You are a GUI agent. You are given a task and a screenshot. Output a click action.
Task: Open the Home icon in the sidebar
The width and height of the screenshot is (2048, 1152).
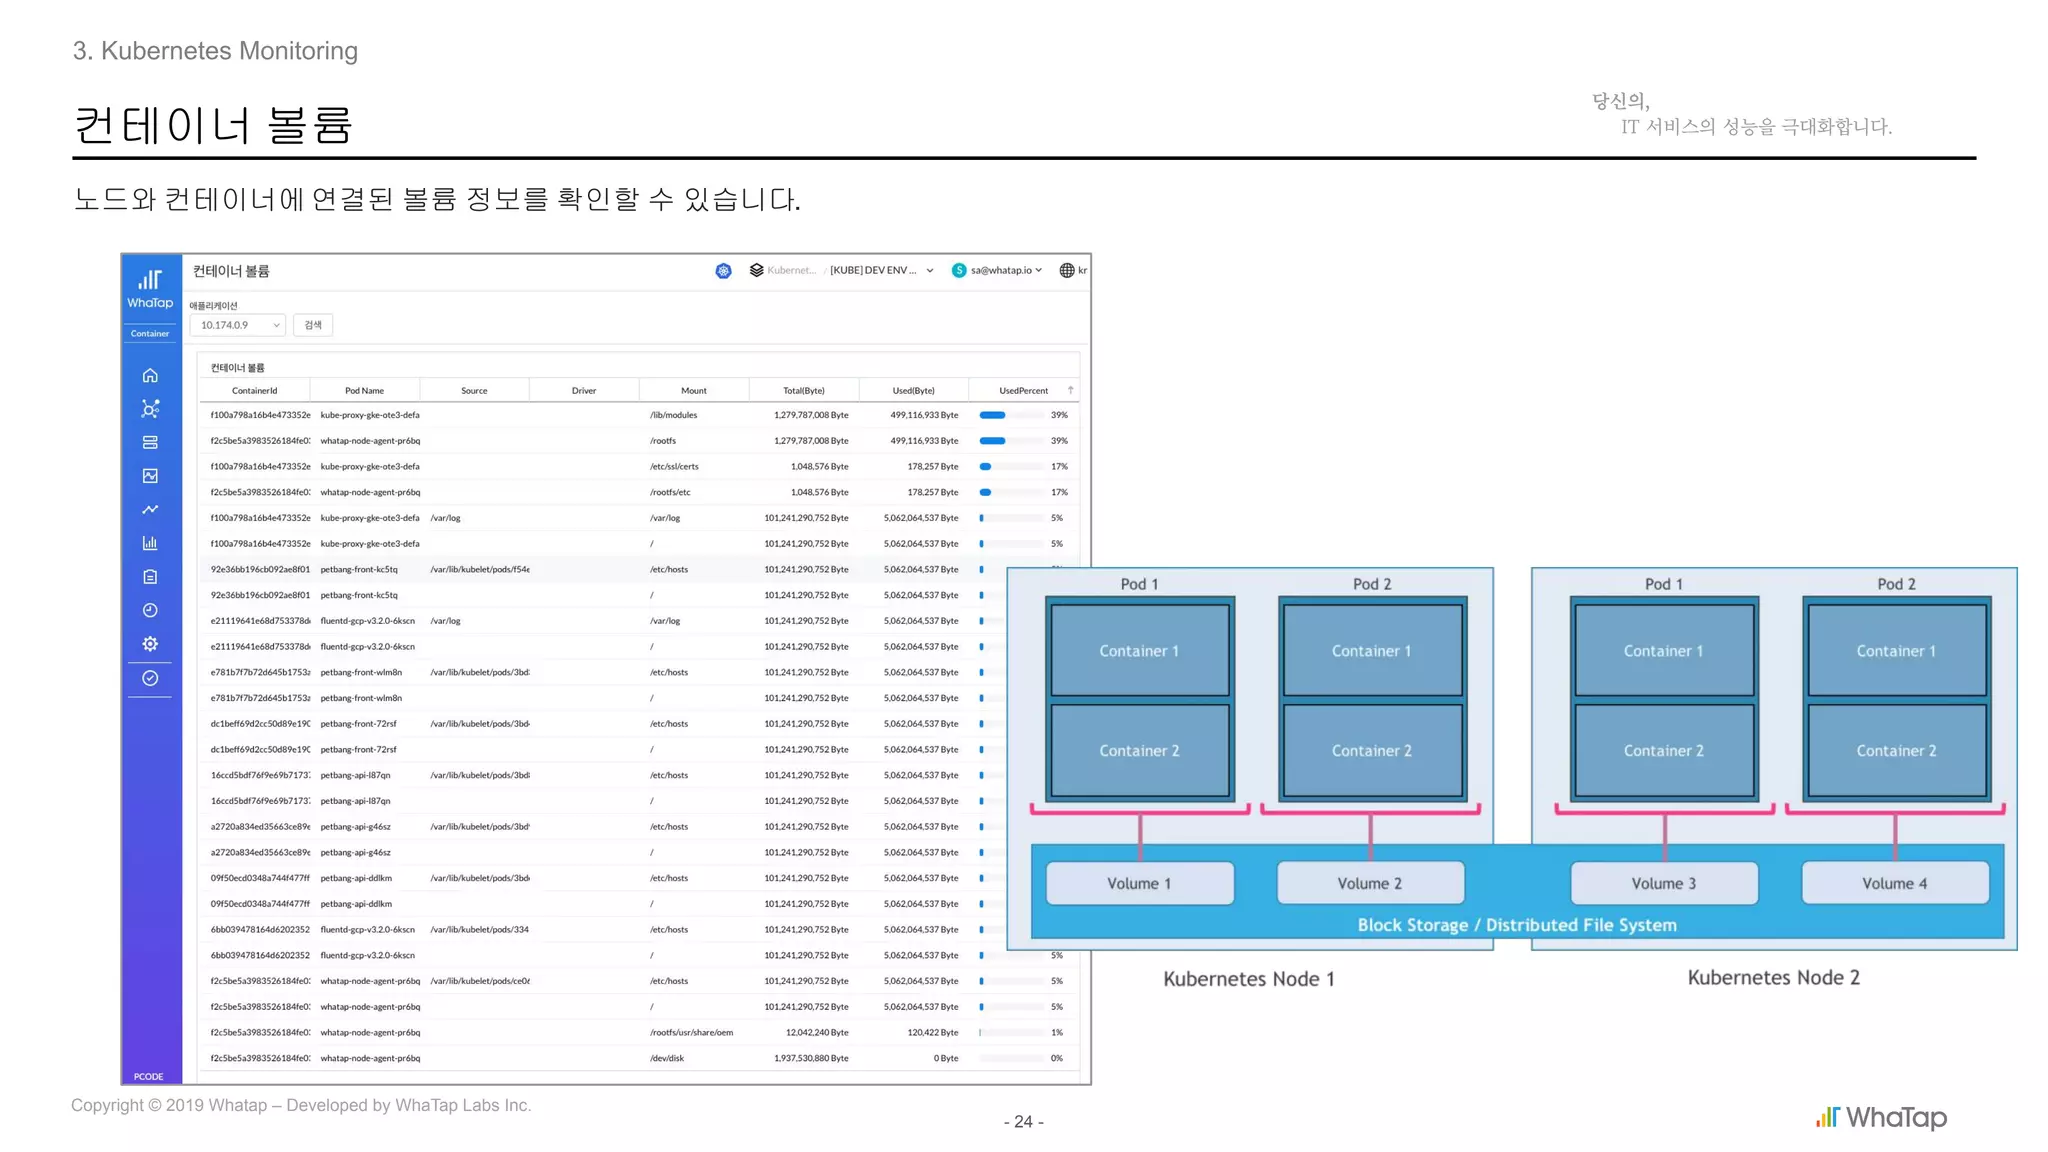click(x=150, y=376)
